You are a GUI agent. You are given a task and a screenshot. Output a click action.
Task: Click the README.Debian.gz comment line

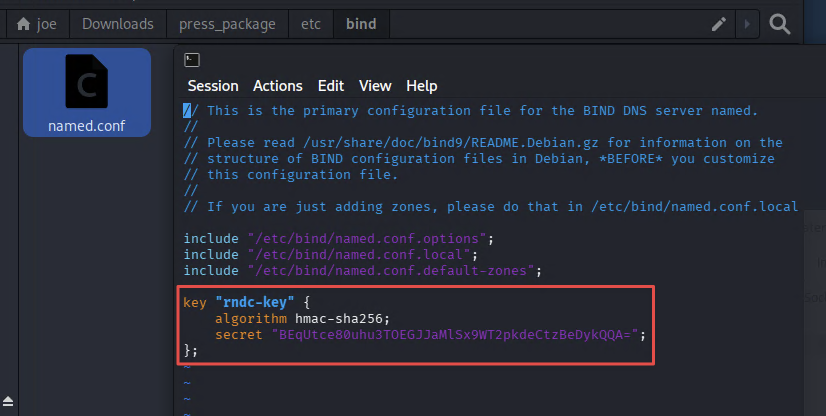click(483, 143)
